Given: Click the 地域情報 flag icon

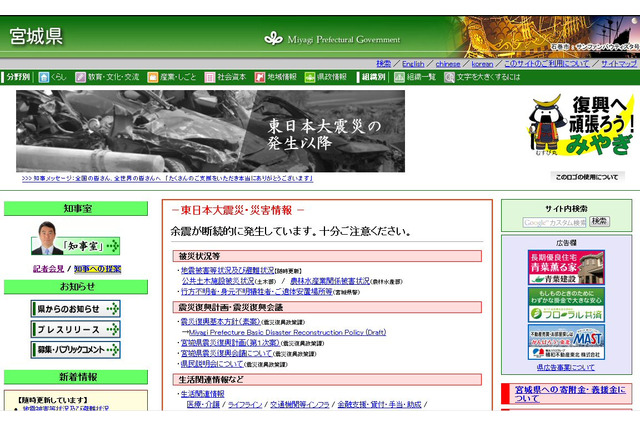Looking at the screenshot, I should [260, 77].
